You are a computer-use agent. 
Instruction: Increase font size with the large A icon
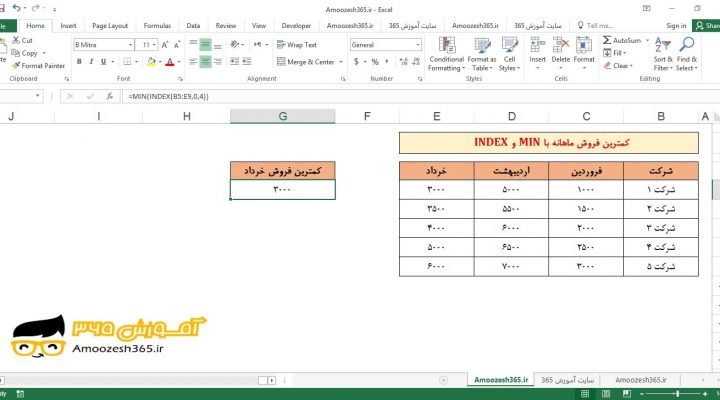click(165, 45)
